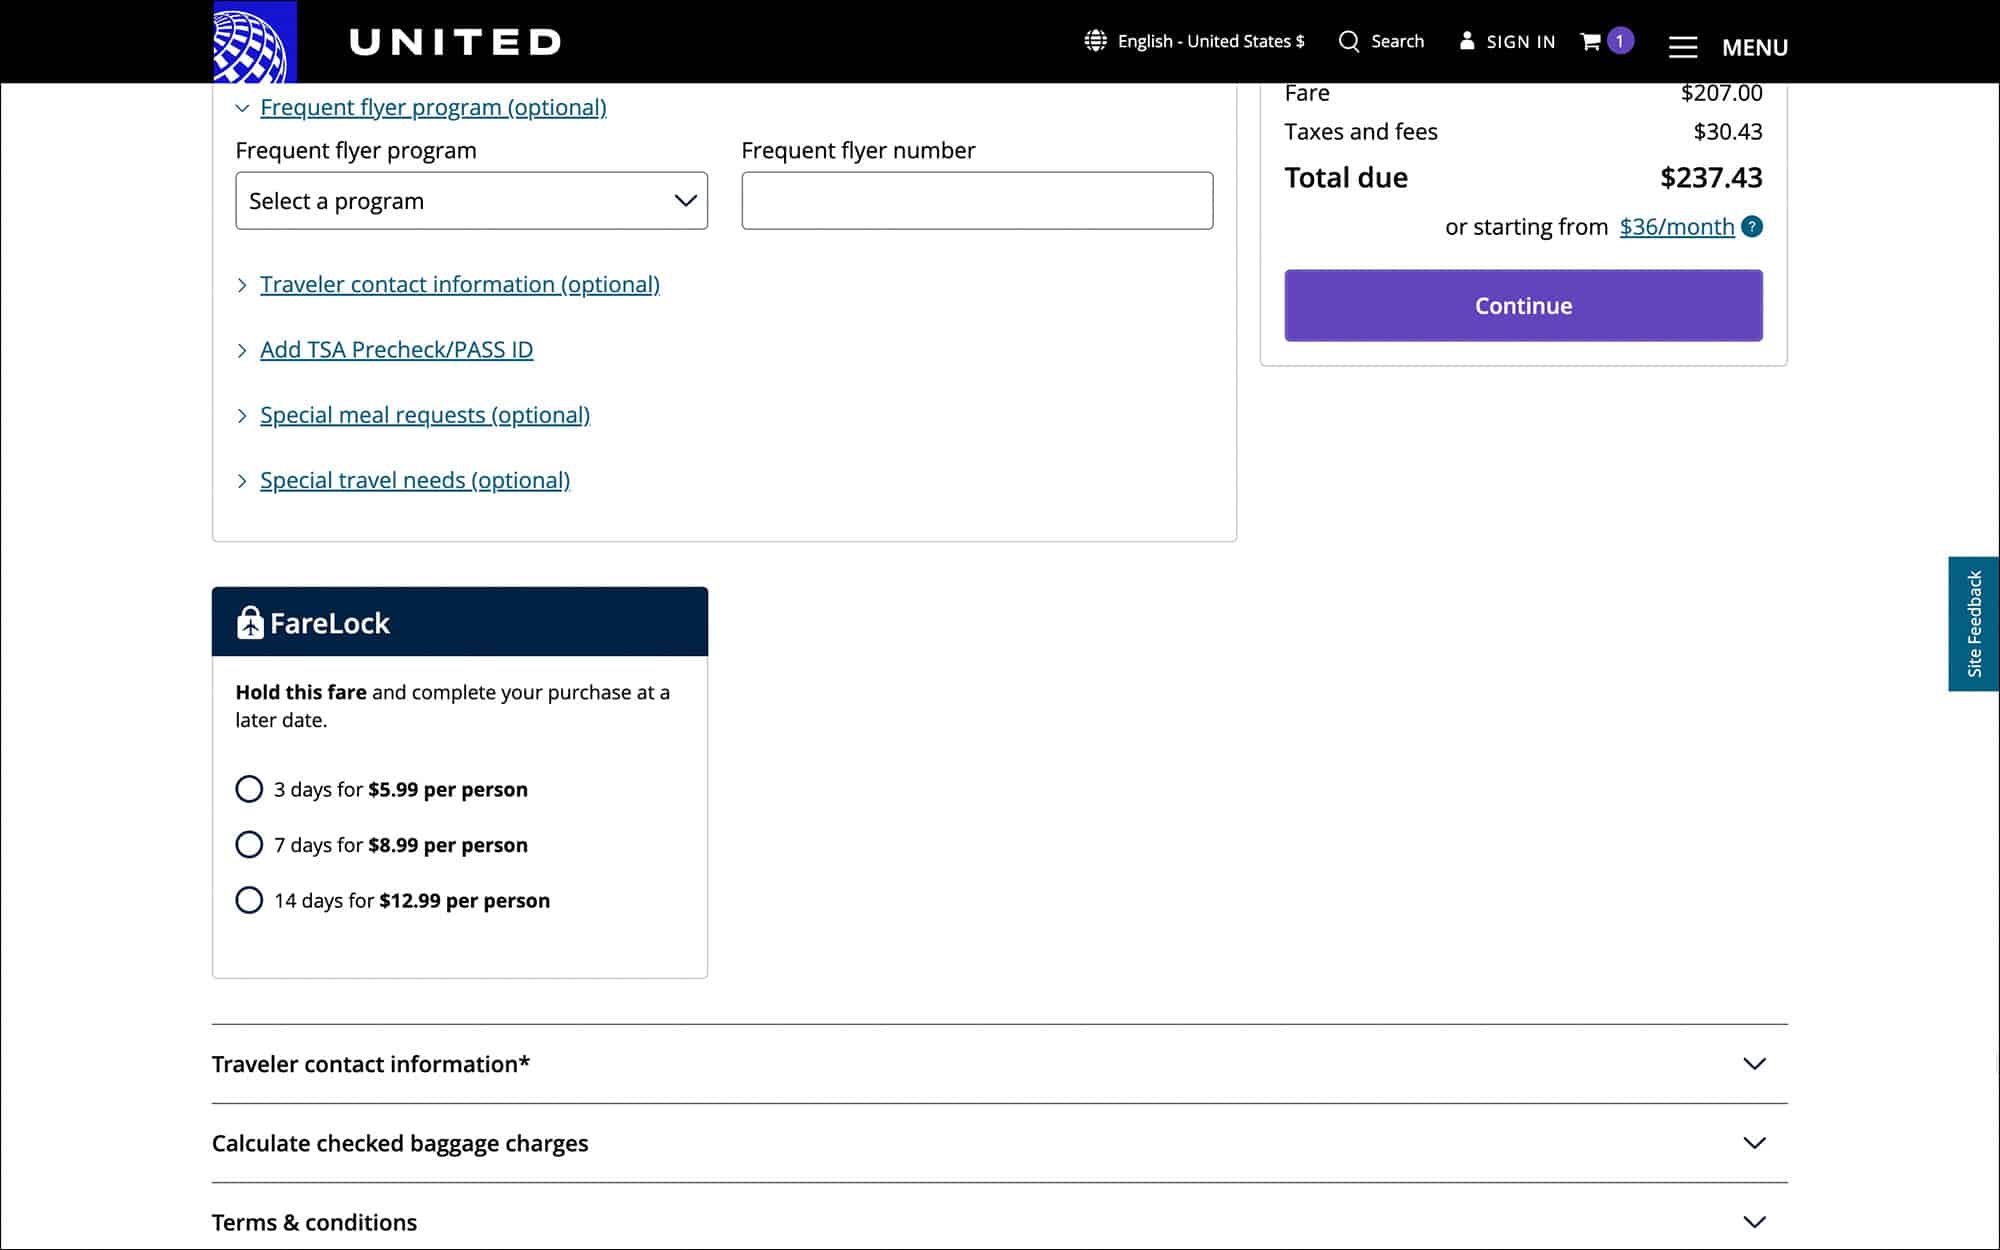Open the shopping cart icon
This screenshot has height=1250, width=2000.
tap(1590, 41)
